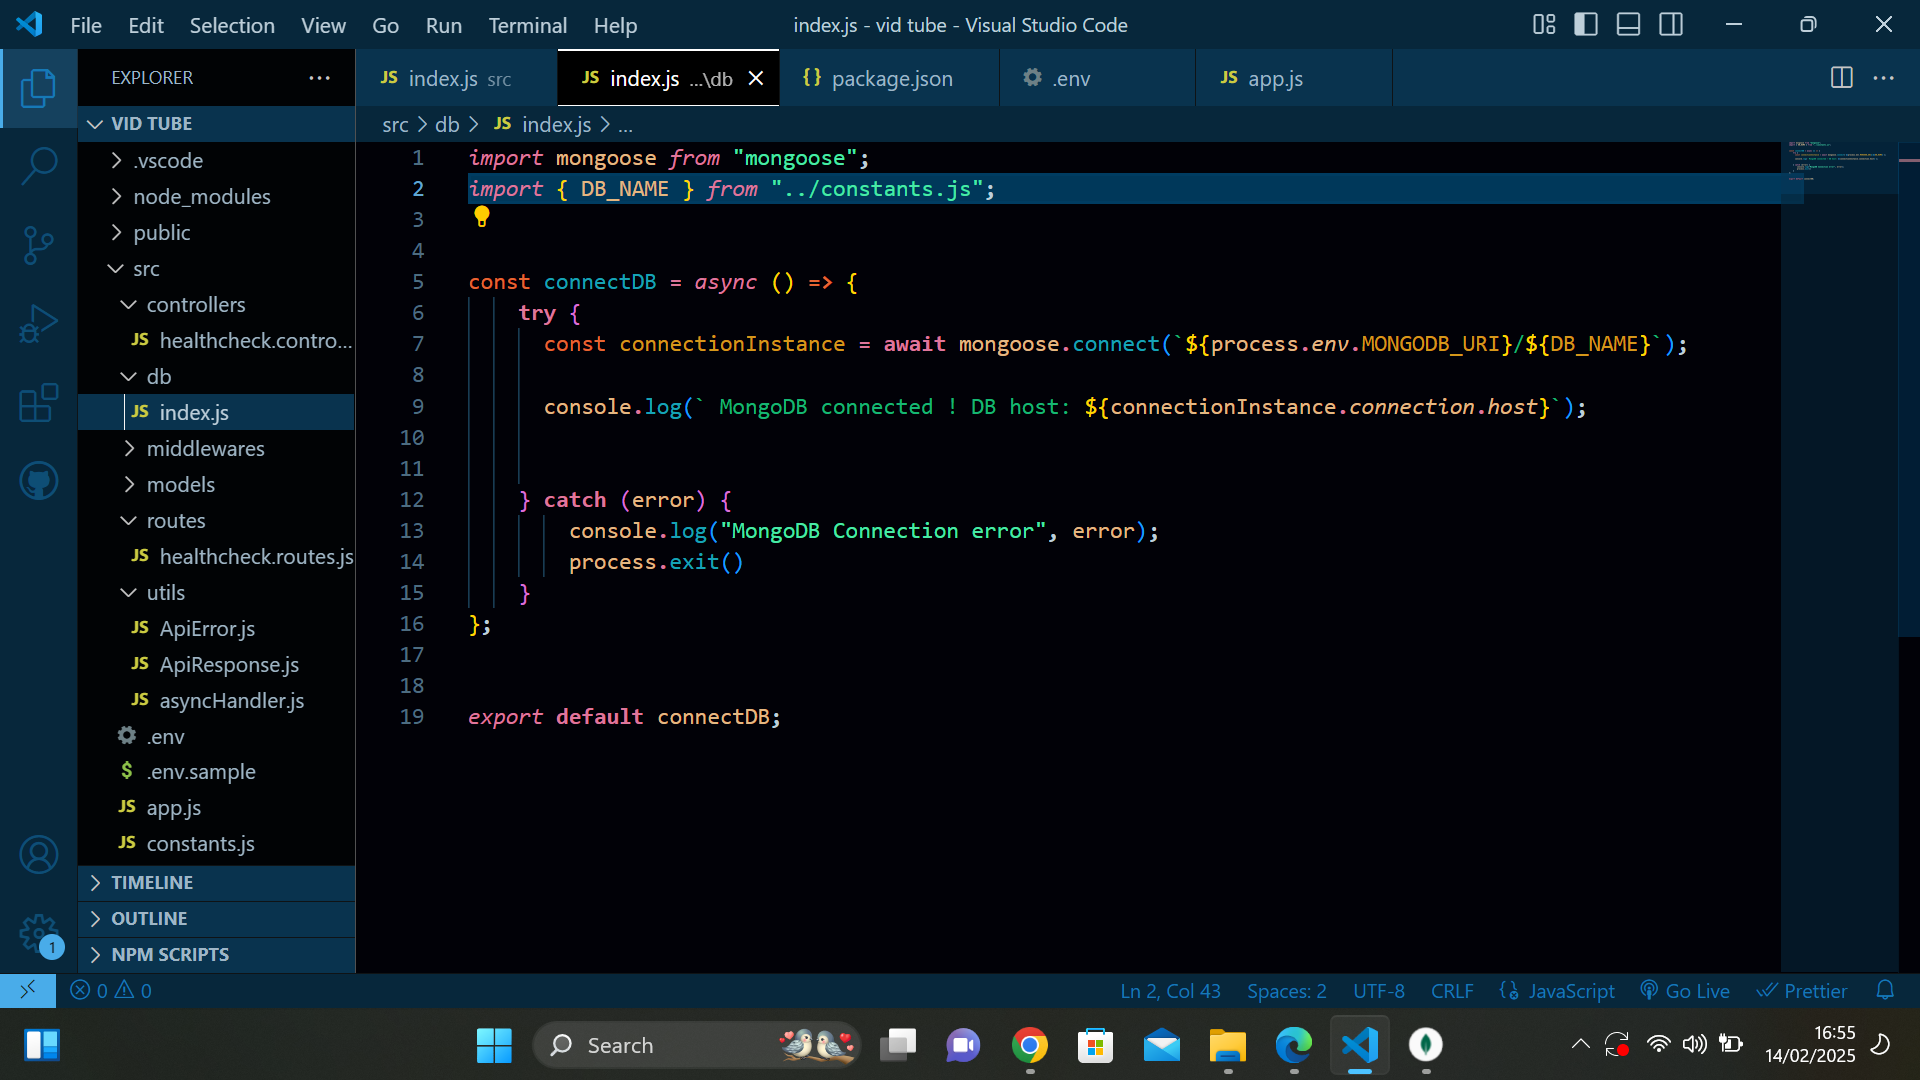Open the GitHub view in activity bar
1920x1080 pixels.
38,481
